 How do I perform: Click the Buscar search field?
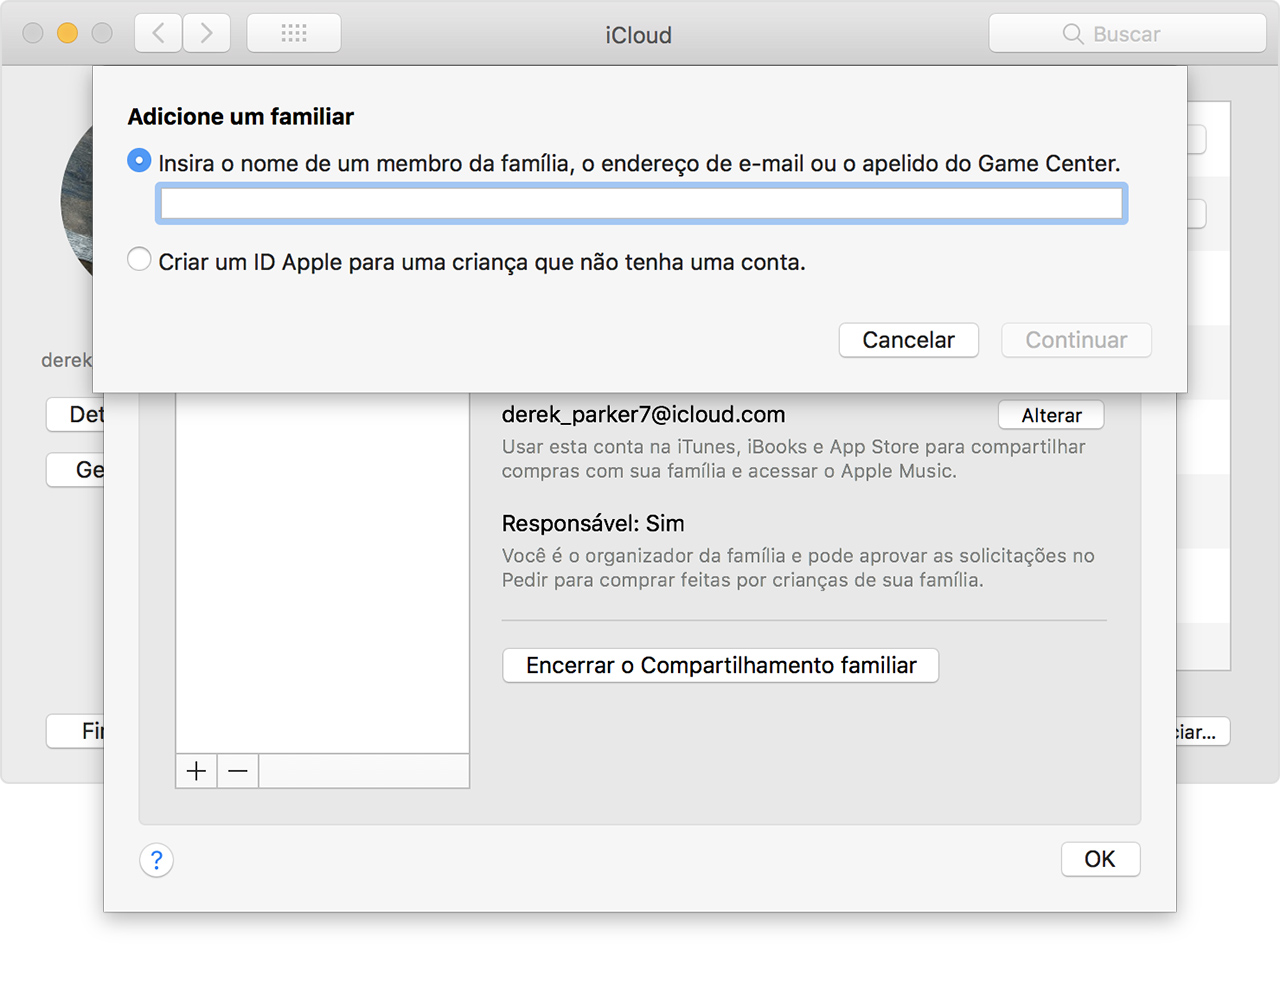tap(1127, 33)
